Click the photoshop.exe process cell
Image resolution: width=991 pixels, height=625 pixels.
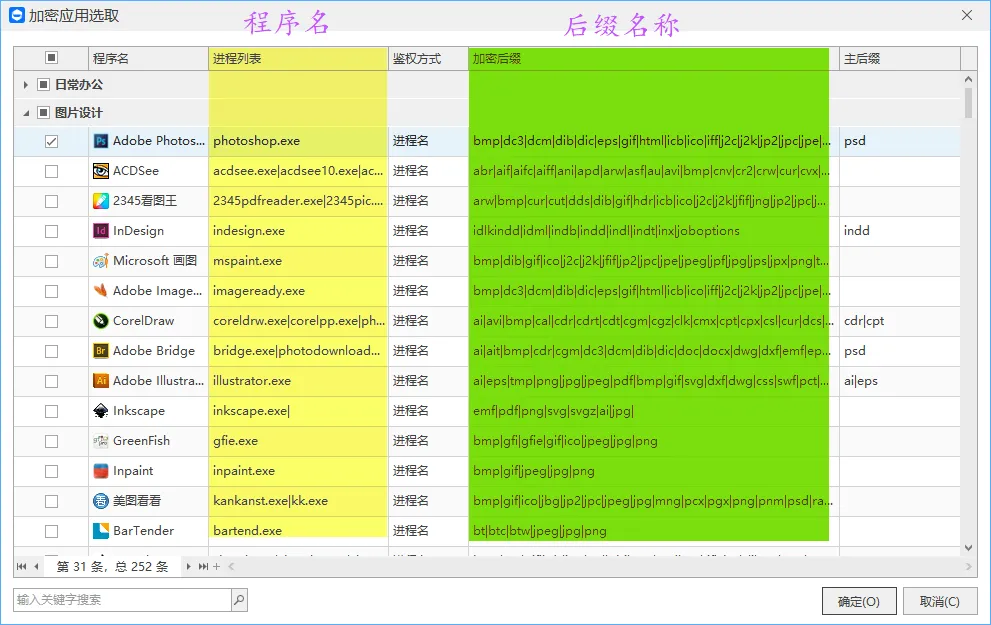click(x=298, y=141)
